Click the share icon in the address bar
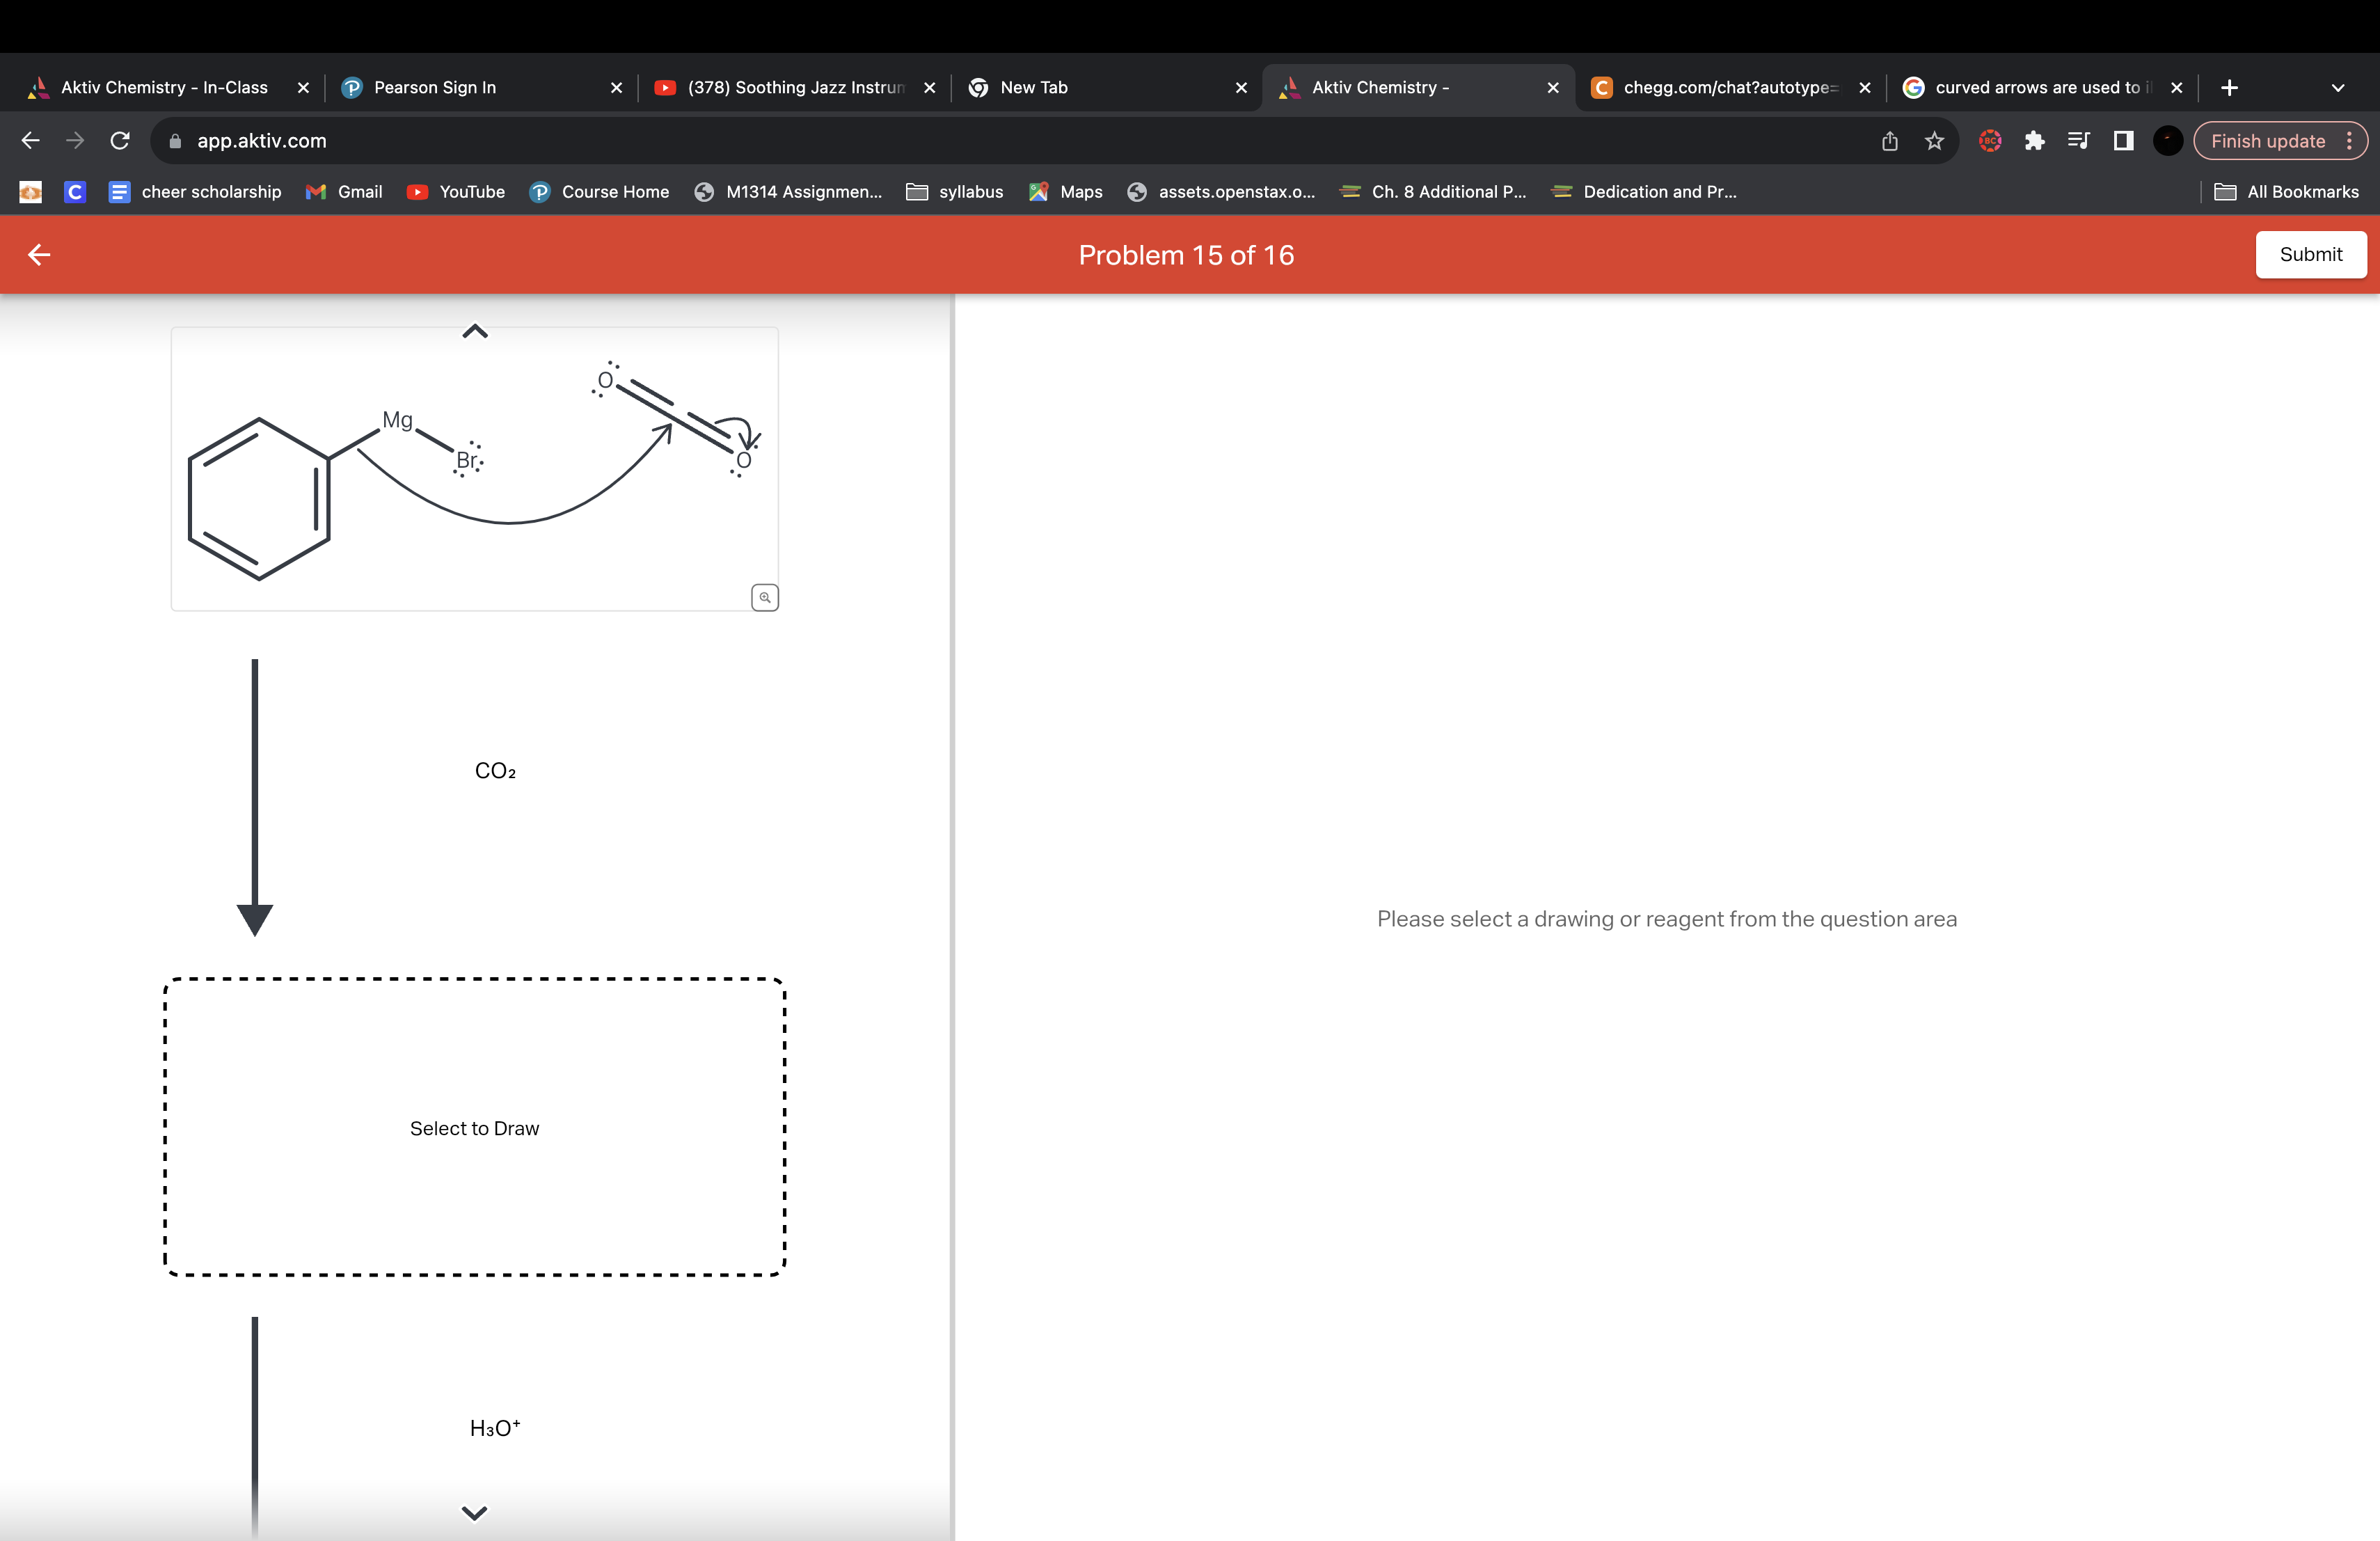 coord(1888,140)
